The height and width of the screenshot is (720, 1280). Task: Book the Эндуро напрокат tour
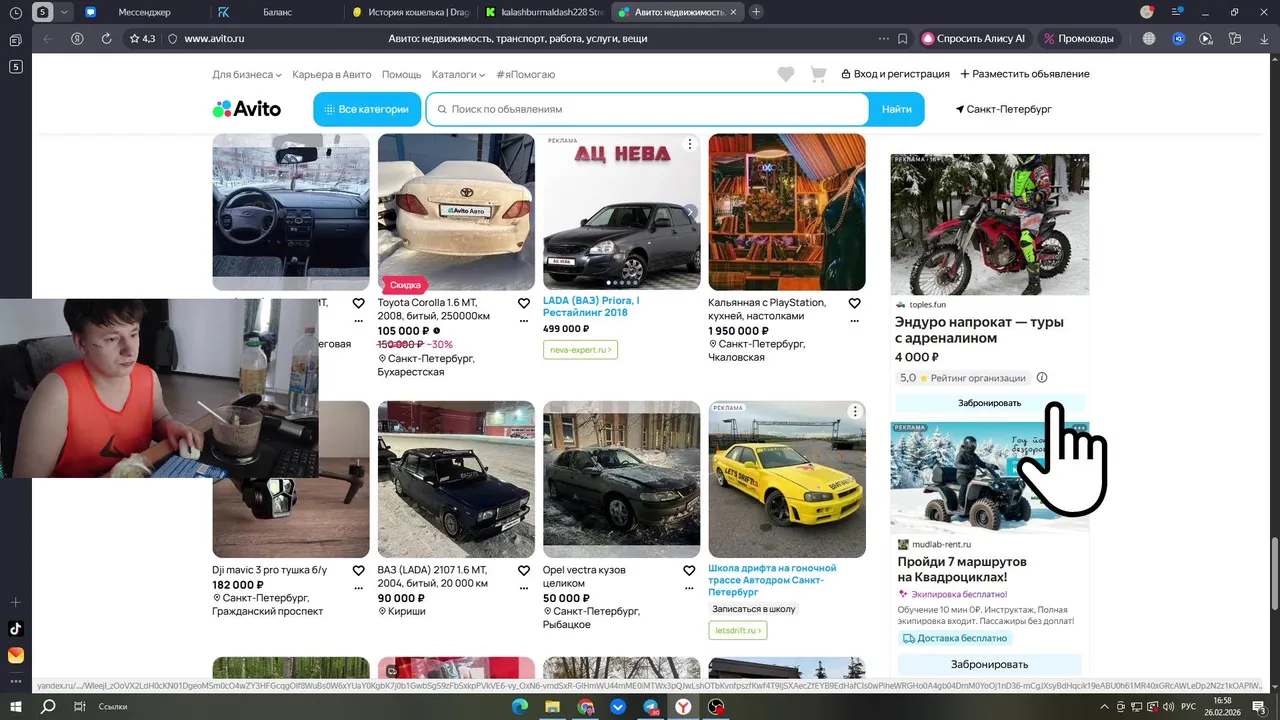989,403
